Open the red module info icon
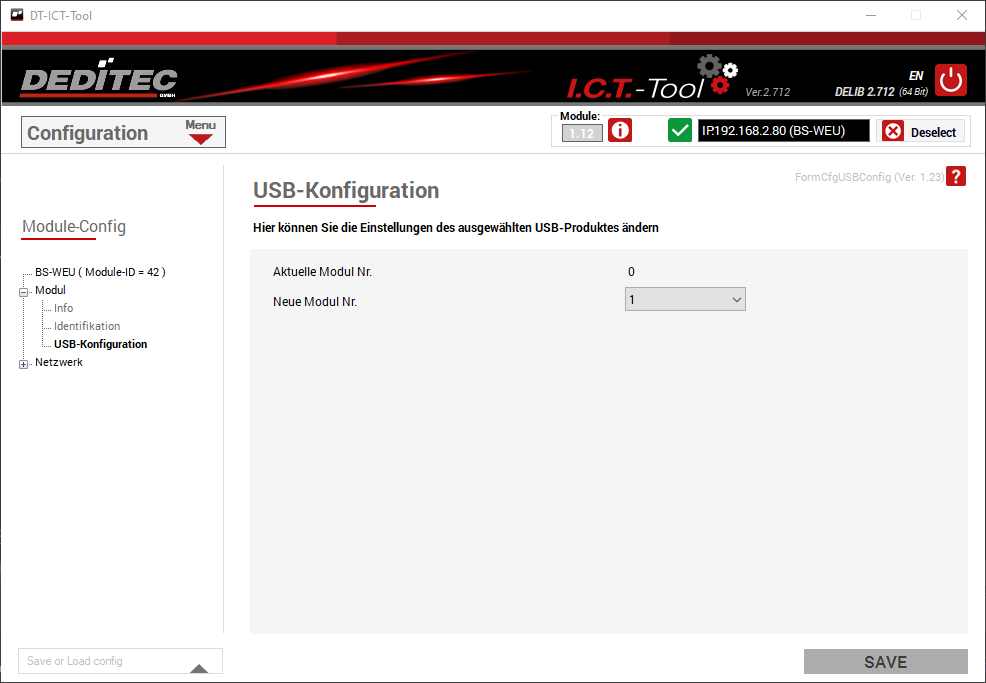 620,131
